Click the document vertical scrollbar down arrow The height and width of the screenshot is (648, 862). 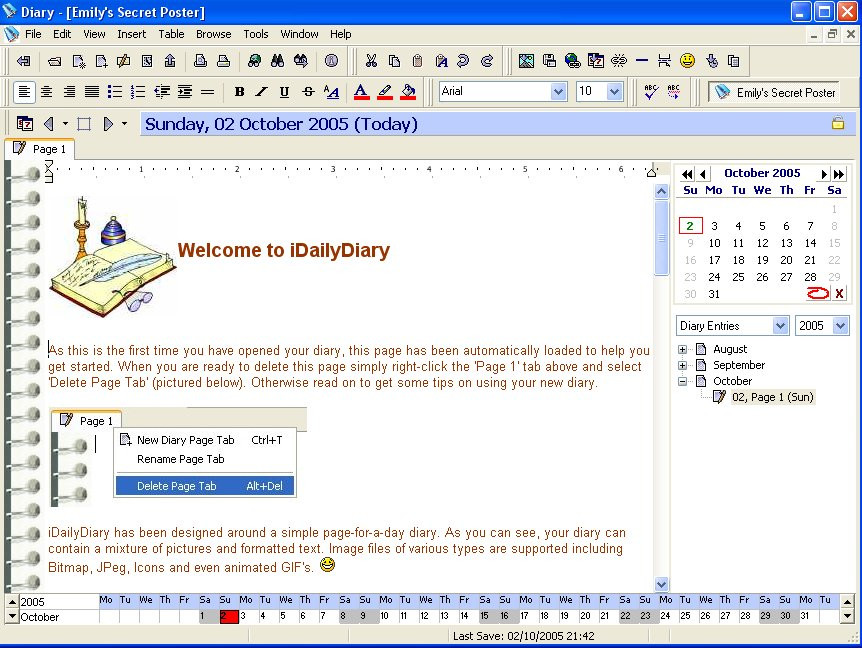[661, 584]
